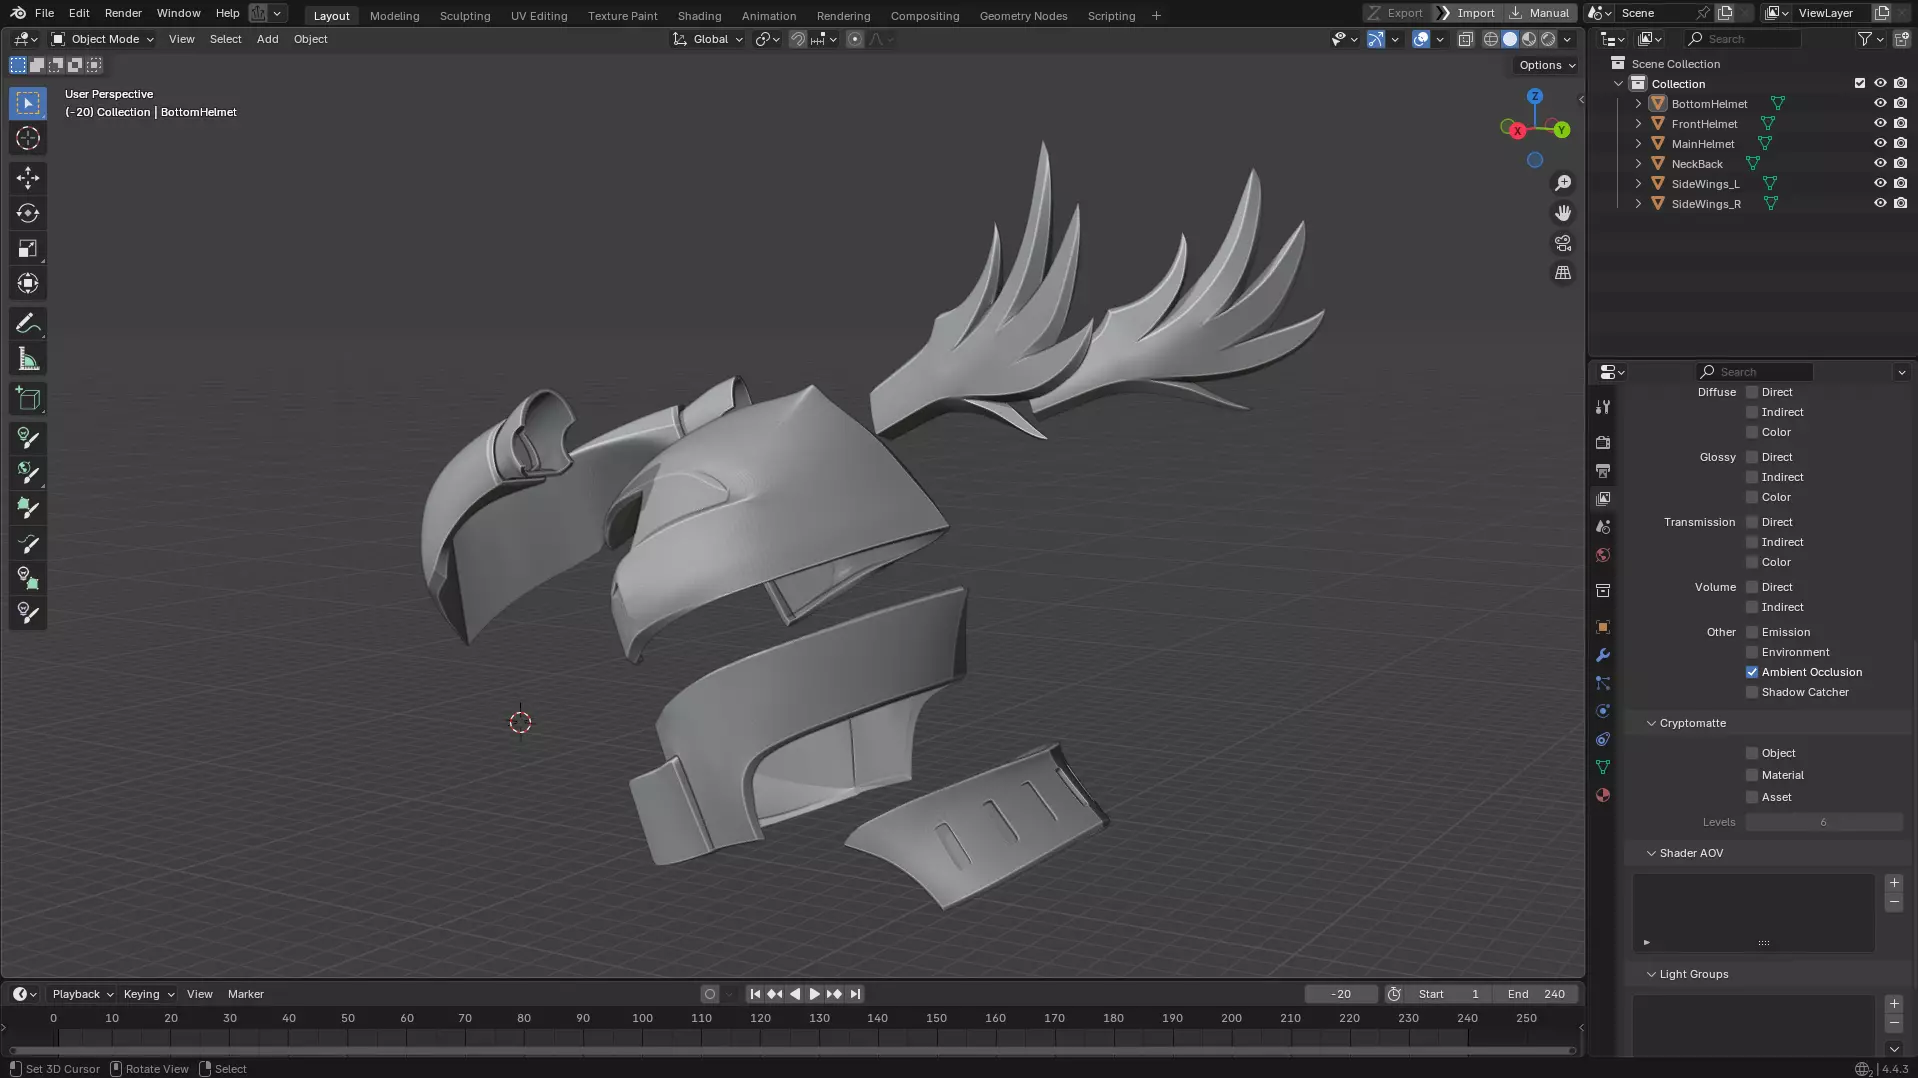
Task: Hide BottomHelmet in viewport
Action: (1880, 103)
